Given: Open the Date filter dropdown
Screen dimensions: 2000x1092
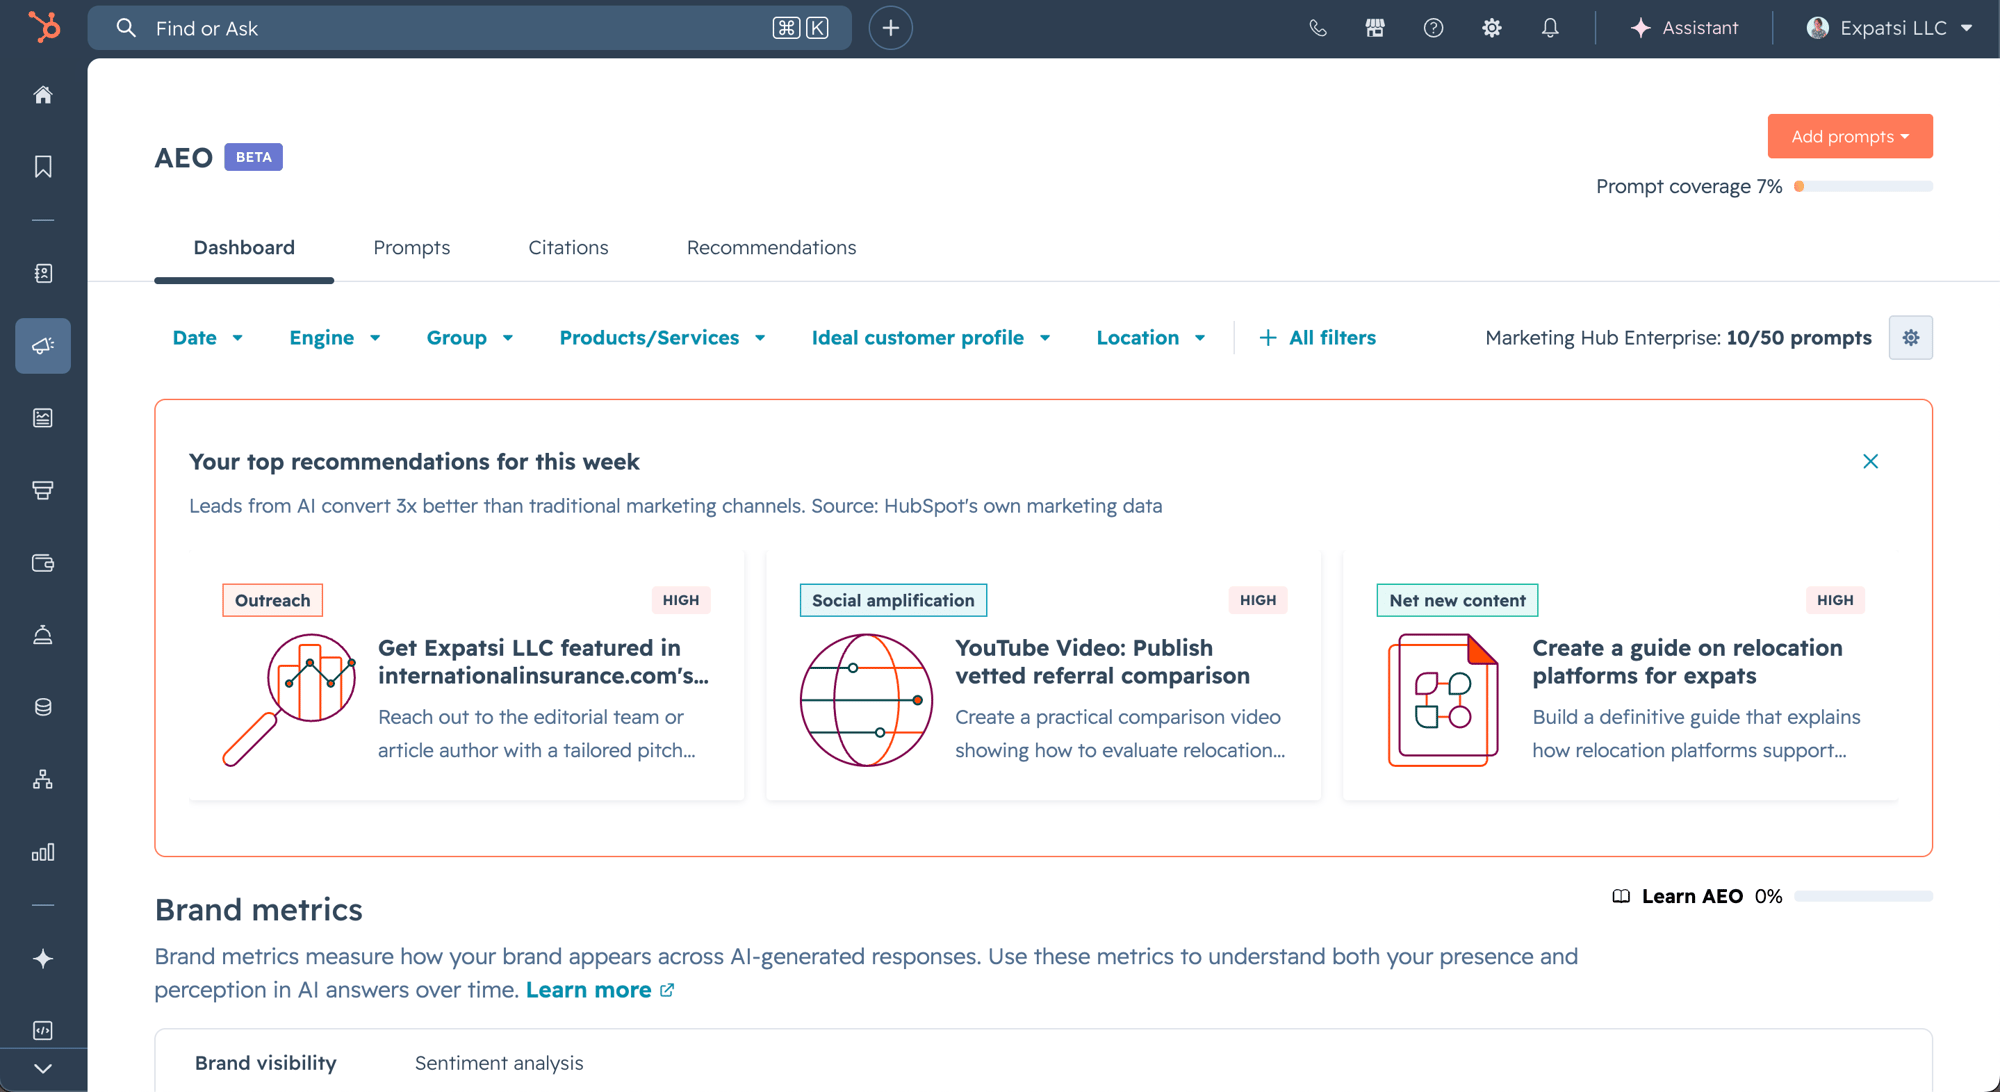Looking at the screenshot, I should click(208, 338).
